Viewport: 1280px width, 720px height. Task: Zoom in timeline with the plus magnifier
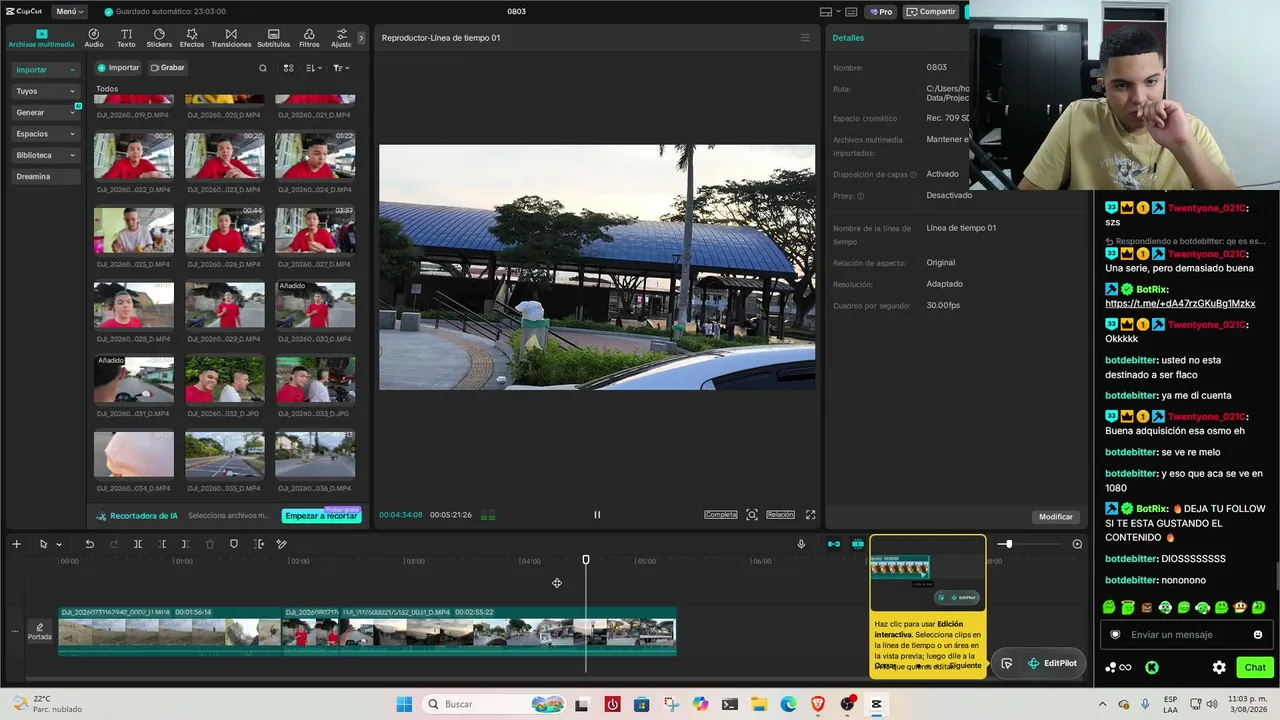pyautogui.click(x=1077, y=544)
